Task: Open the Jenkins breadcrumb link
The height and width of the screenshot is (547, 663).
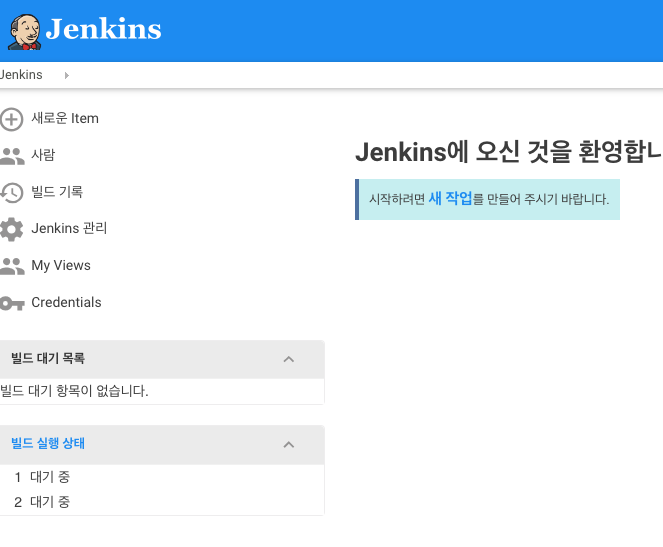Action: [21, 75]
